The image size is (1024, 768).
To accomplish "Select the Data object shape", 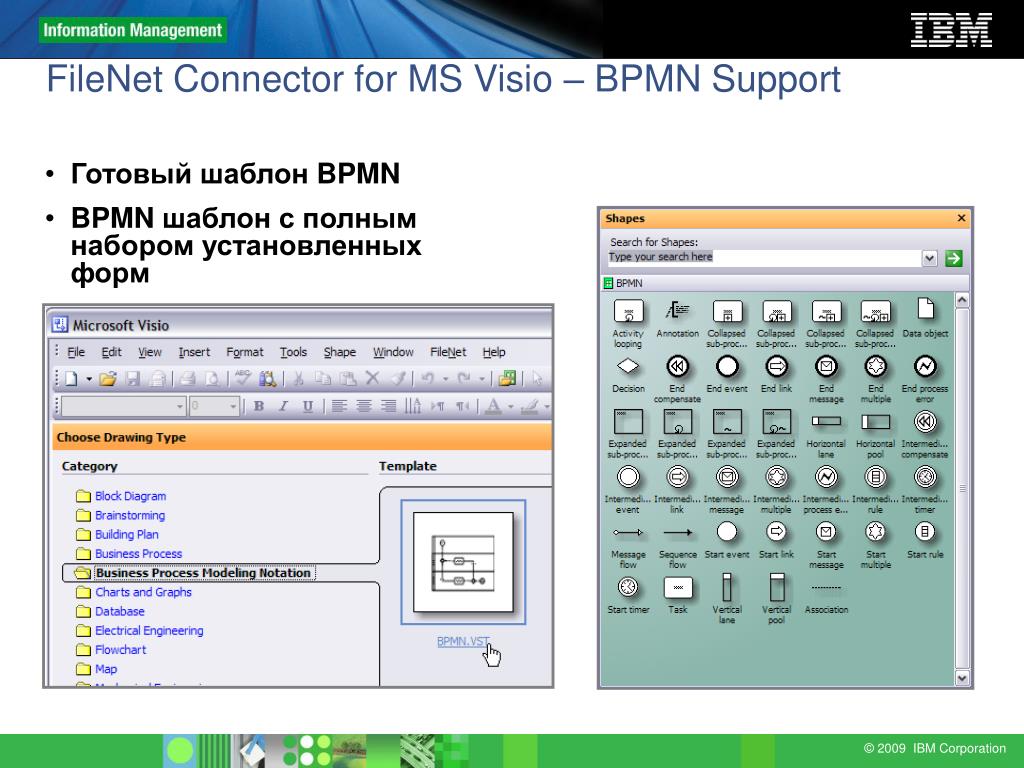I will click(925, 309).
